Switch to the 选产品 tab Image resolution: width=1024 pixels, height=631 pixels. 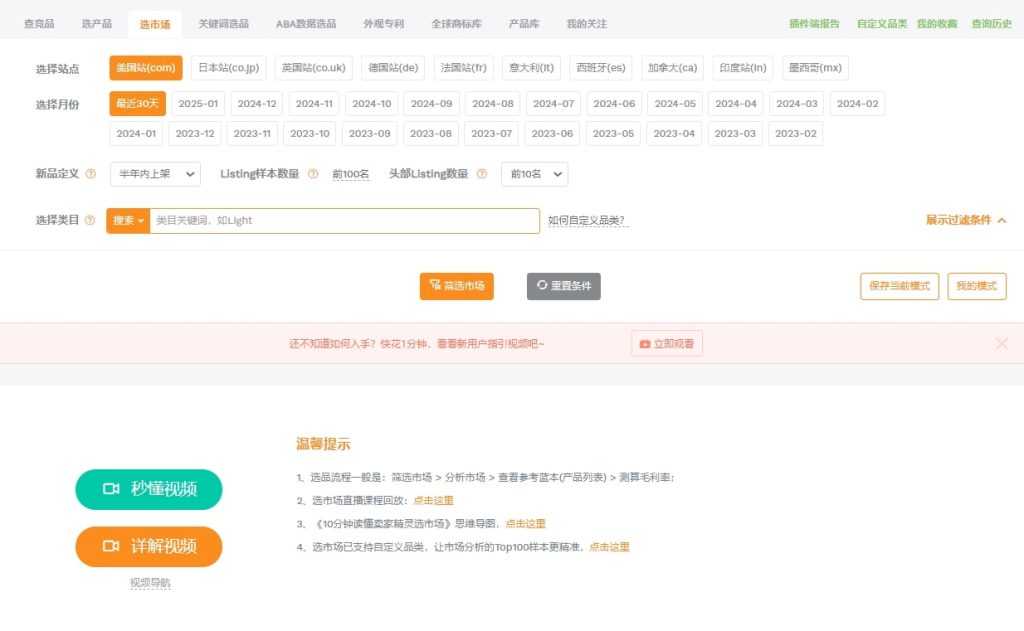tap(95, 22)
